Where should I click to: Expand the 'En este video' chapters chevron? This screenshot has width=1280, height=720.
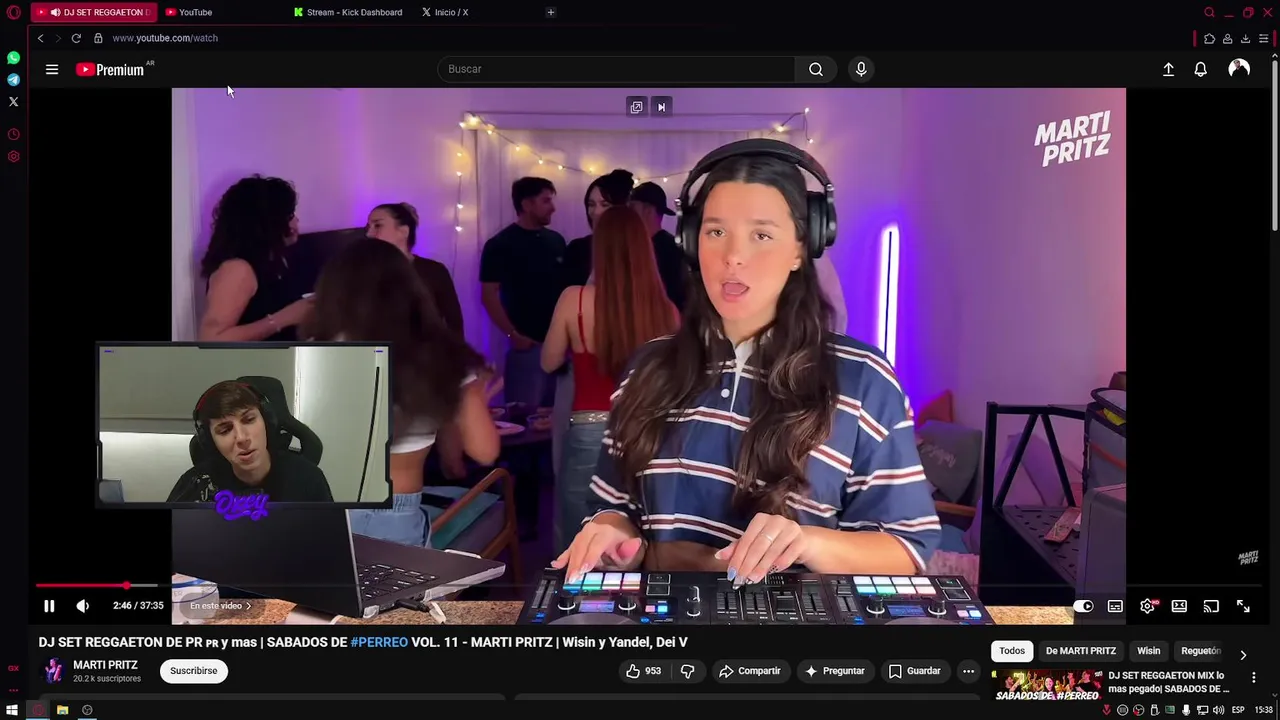248,606
